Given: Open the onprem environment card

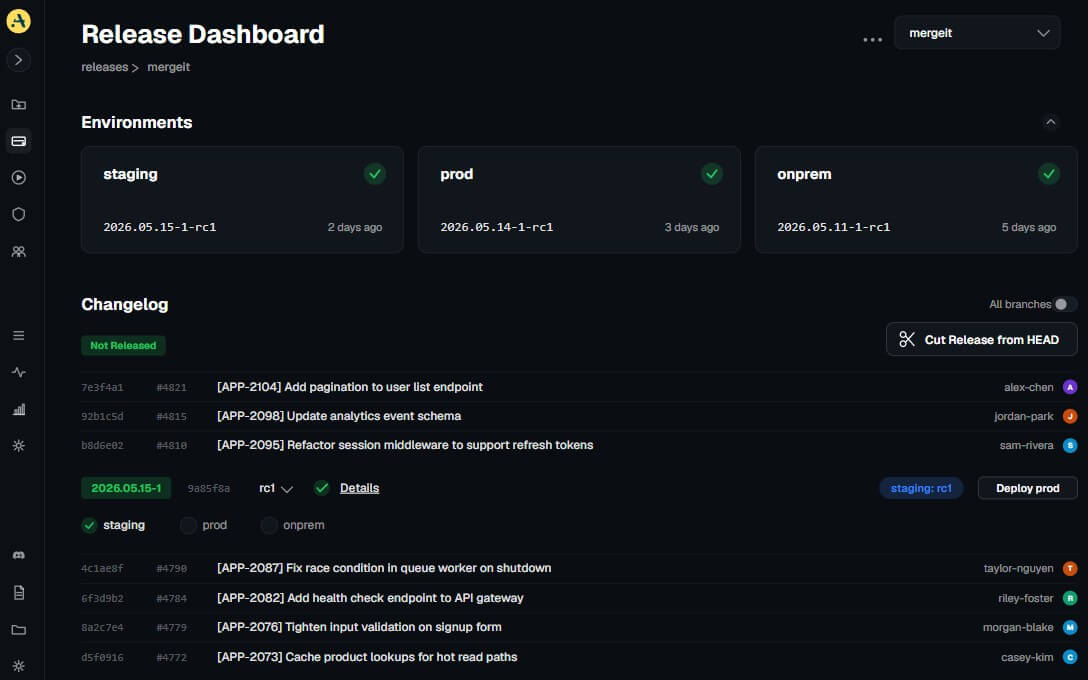Looking at the screenshot, I should pyautogui.click(x=916, y=199).
